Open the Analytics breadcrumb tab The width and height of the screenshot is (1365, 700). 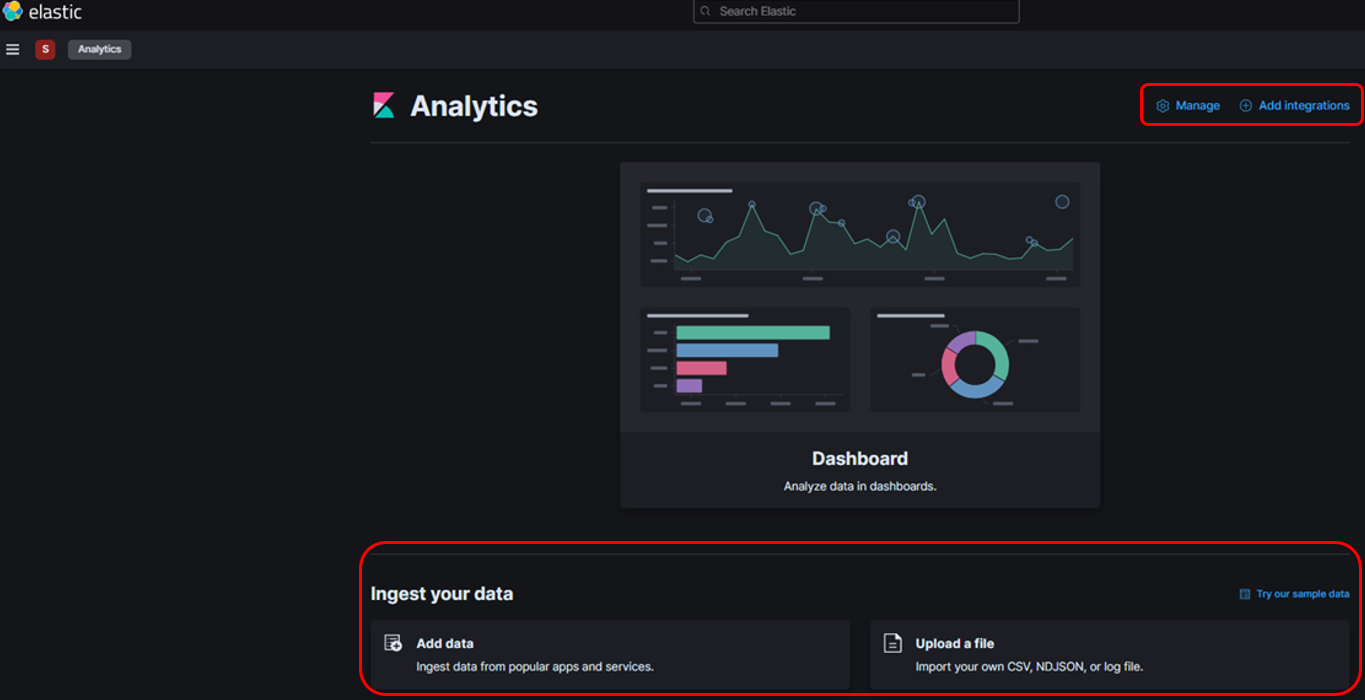(99, 48)
